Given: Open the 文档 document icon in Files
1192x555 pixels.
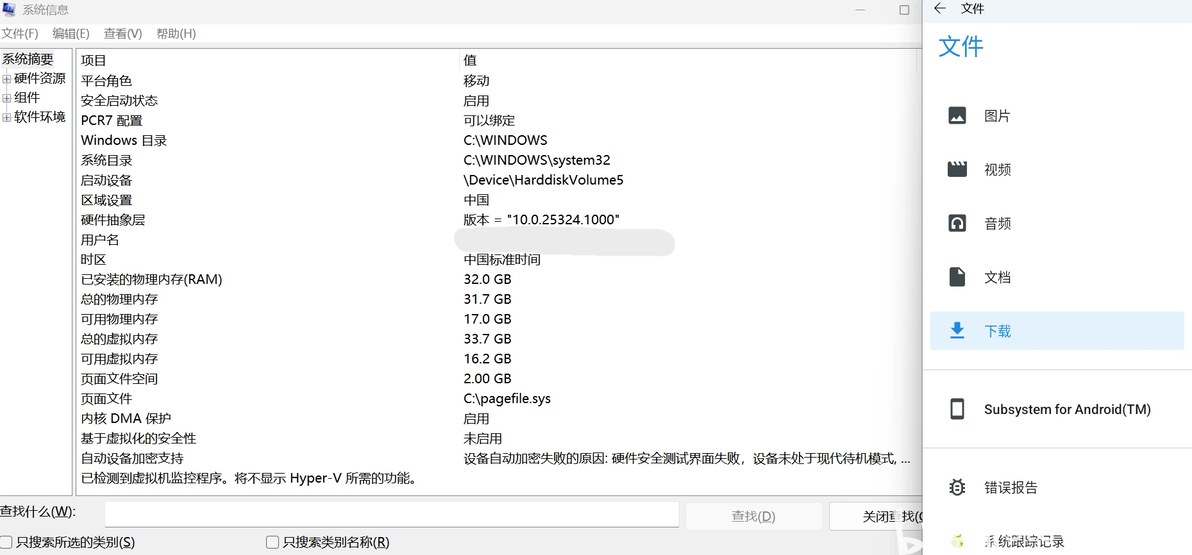Looking at the screenshot, I should tap(957, 277).
